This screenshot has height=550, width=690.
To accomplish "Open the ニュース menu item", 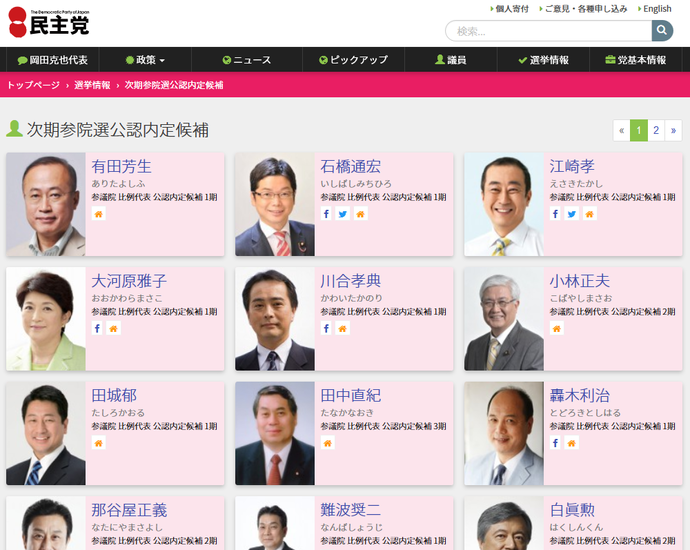I will pyautogui.click(x=247, y=60).
